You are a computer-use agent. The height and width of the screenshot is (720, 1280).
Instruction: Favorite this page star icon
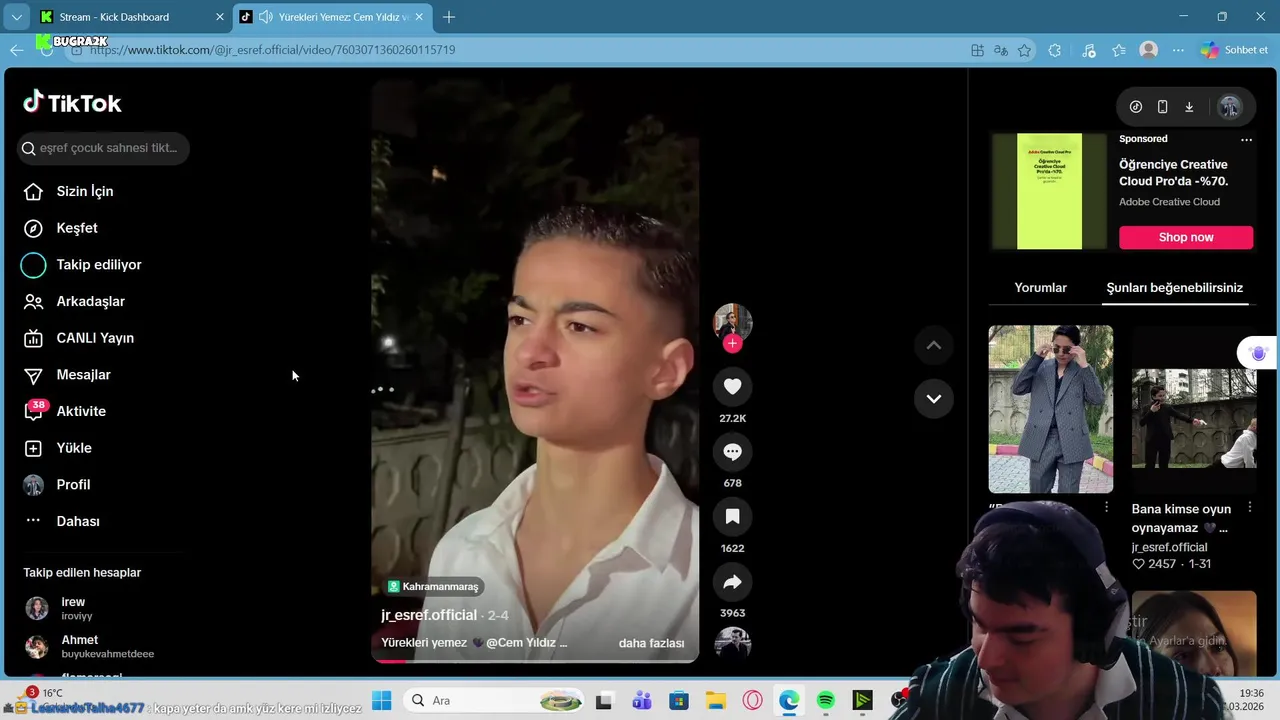click(1024, 50)
